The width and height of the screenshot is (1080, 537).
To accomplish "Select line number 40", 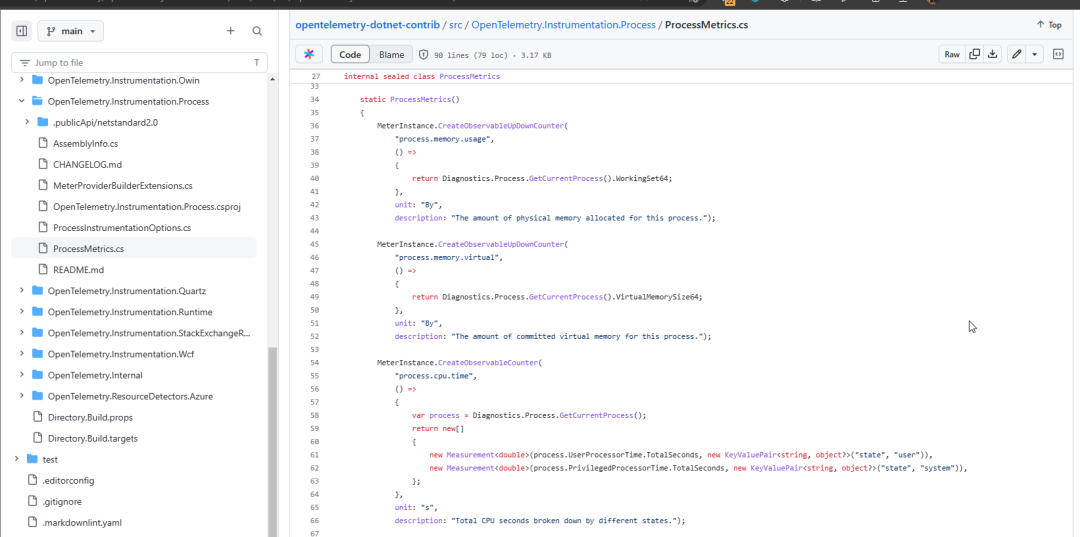I will tap(315, 178).
